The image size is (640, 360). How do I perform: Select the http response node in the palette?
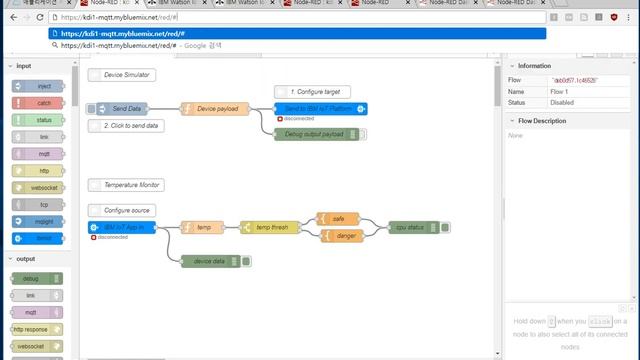pyautogui.click(x=37, y=329)
